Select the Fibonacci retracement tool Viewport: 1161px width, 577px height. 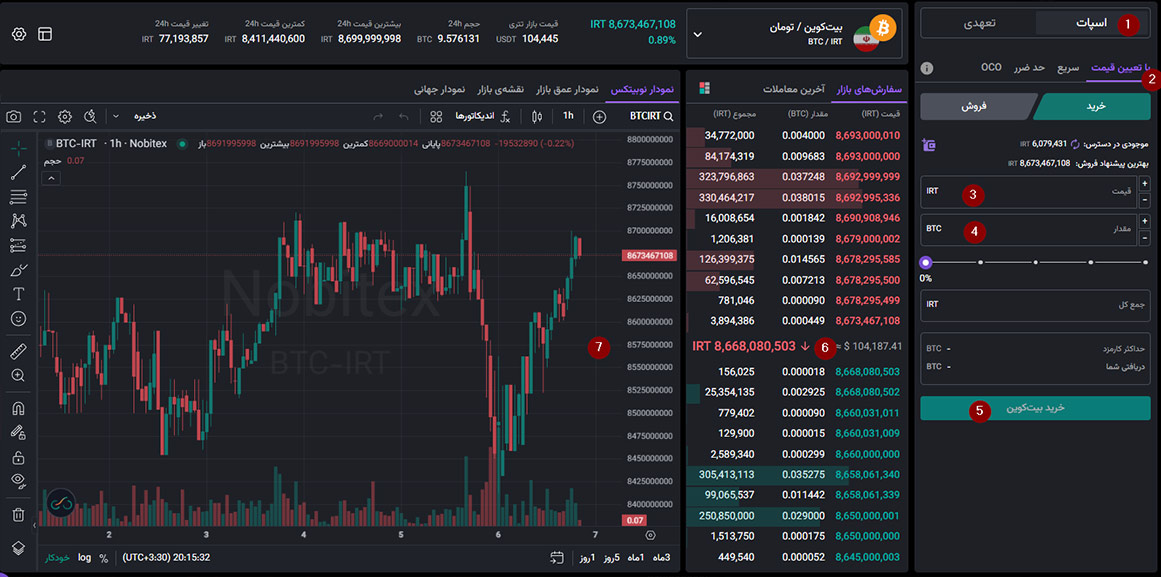pyautogui.click(x=19, y=197)
